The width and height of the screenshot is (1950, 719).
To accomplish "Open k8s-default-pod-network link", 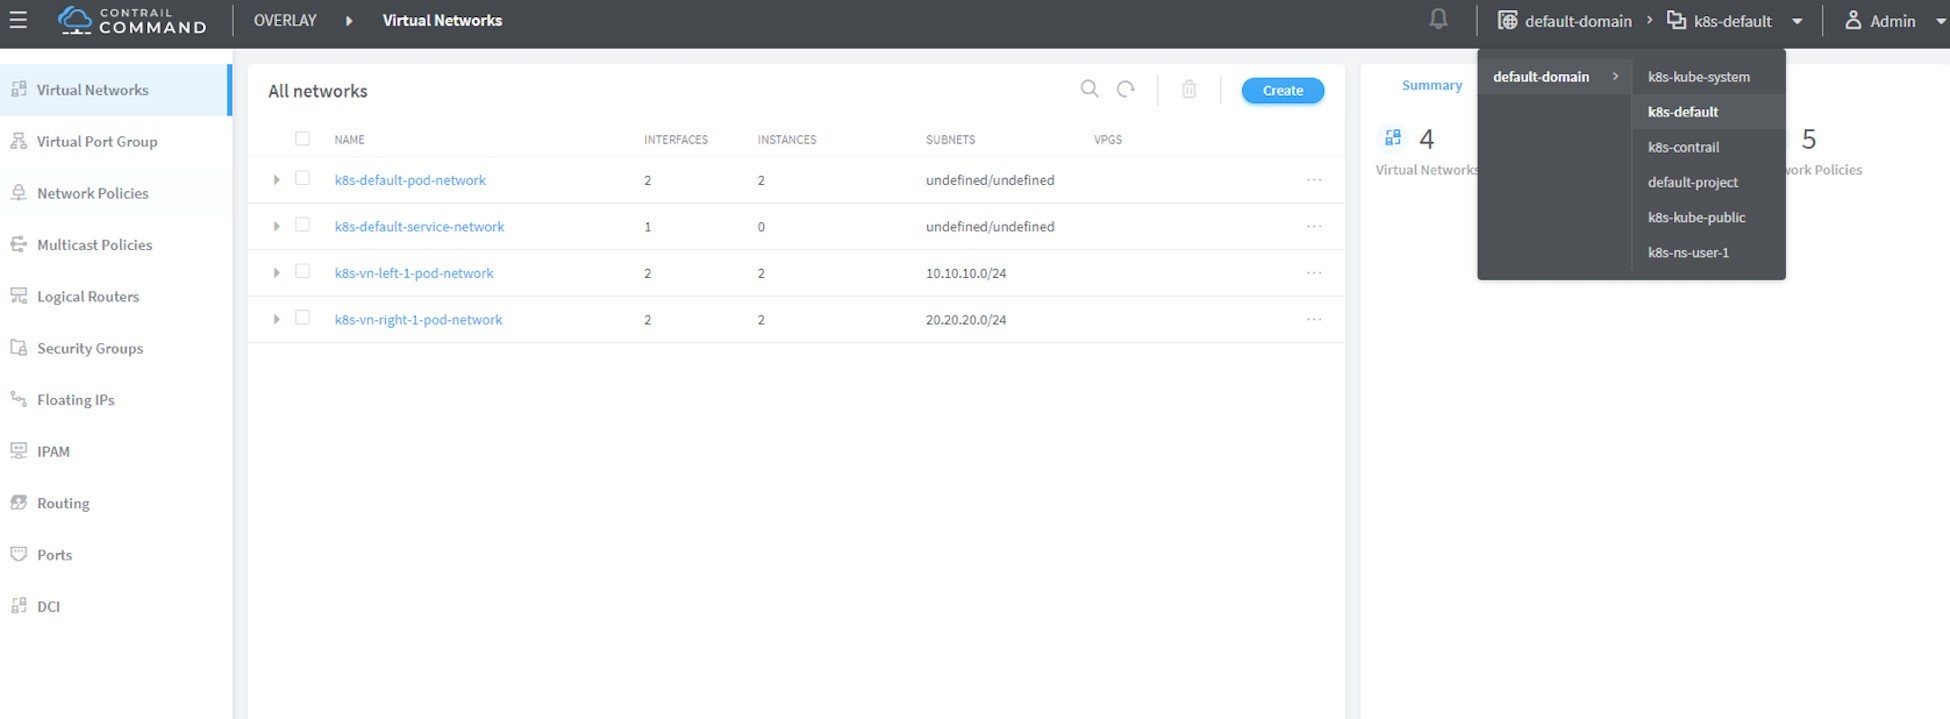I will (410, 180).
